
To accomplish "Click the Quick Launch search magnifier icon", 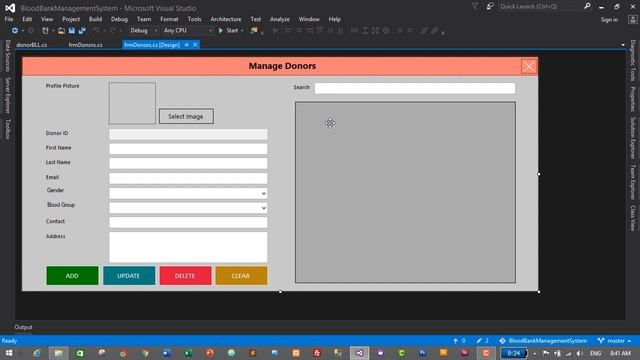I will tap(587, 6).
